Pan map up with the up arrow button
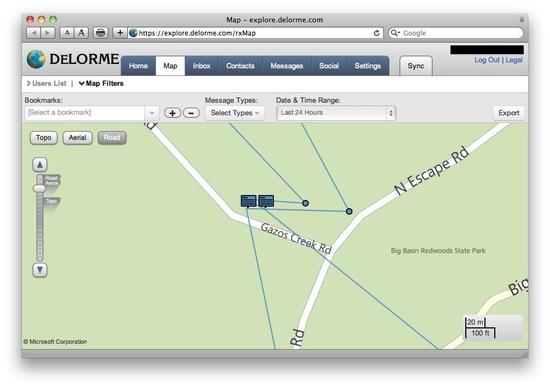 pos(40,165)
